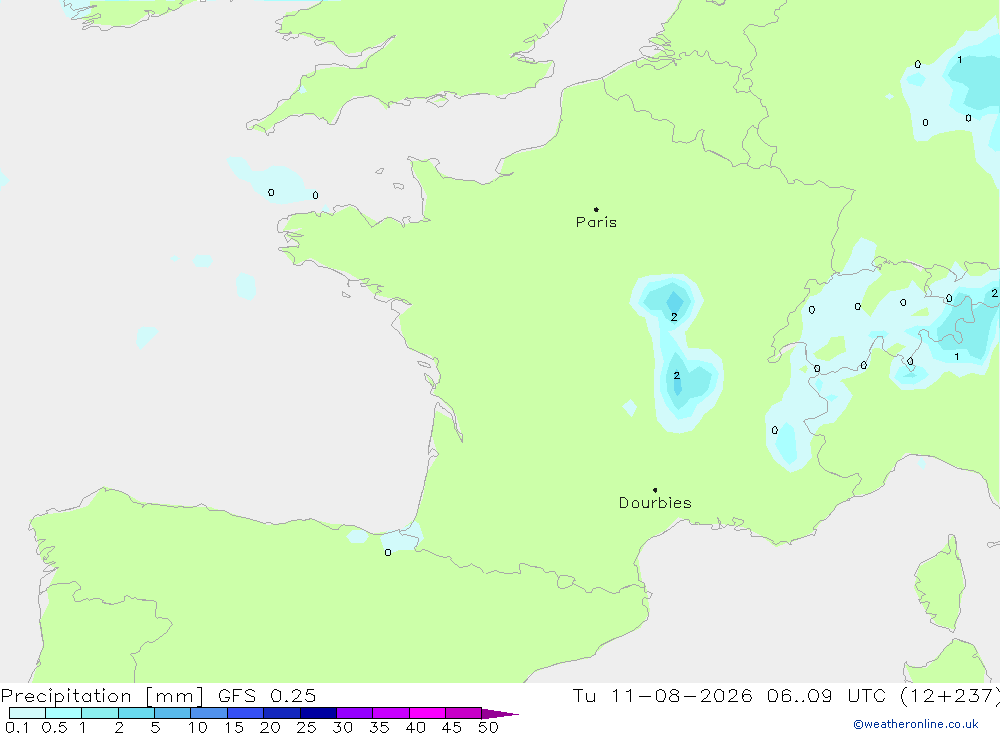This screenshot has height=733, width=1000.
Task: Click the Paris city marker dot
Action: click(596, 209)
